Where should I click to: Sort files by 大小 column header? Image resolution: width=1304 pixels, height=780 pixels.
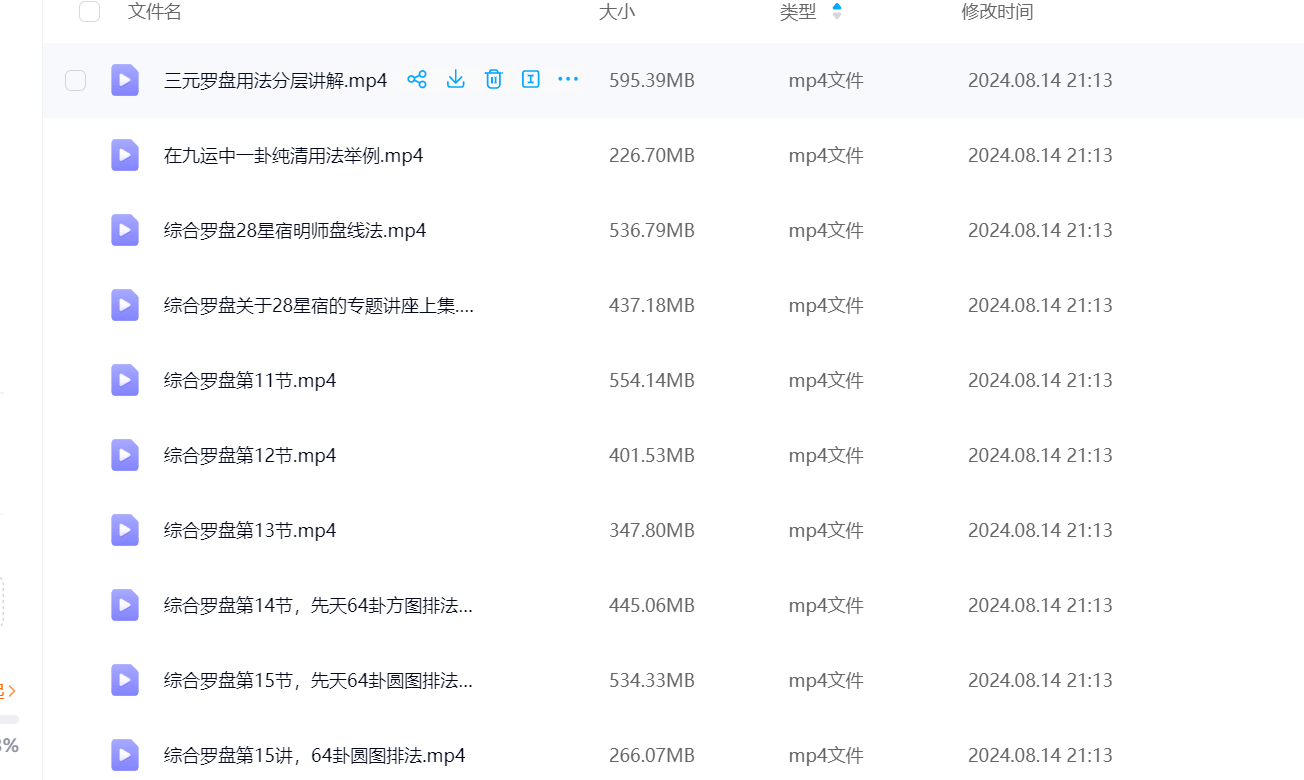(x=616, y=12)
